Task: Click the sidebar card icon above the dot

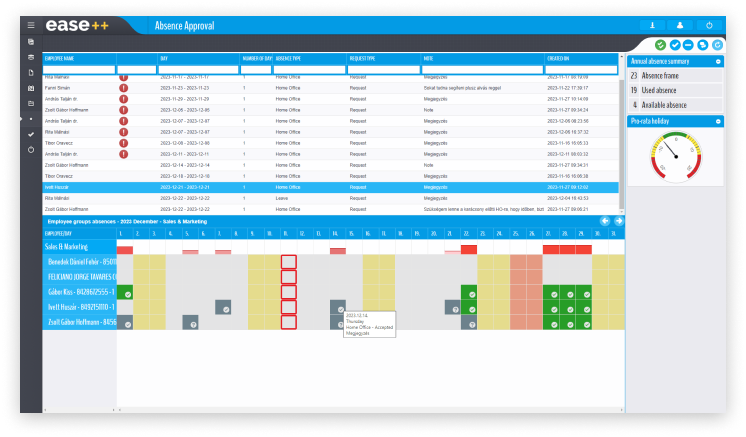Action: [x=31, y=103]
